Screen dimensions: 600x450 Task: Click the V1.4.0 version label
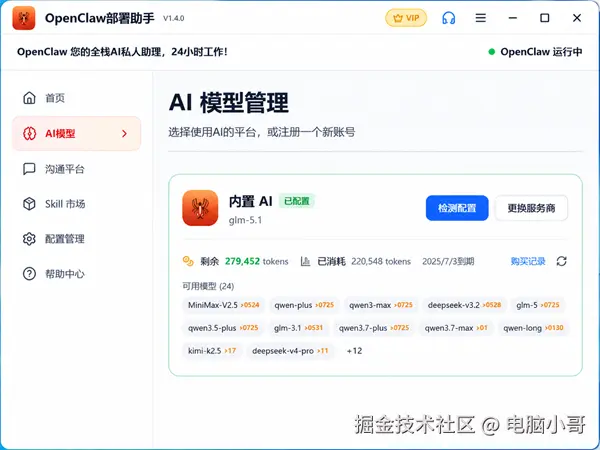pos(174,18)
